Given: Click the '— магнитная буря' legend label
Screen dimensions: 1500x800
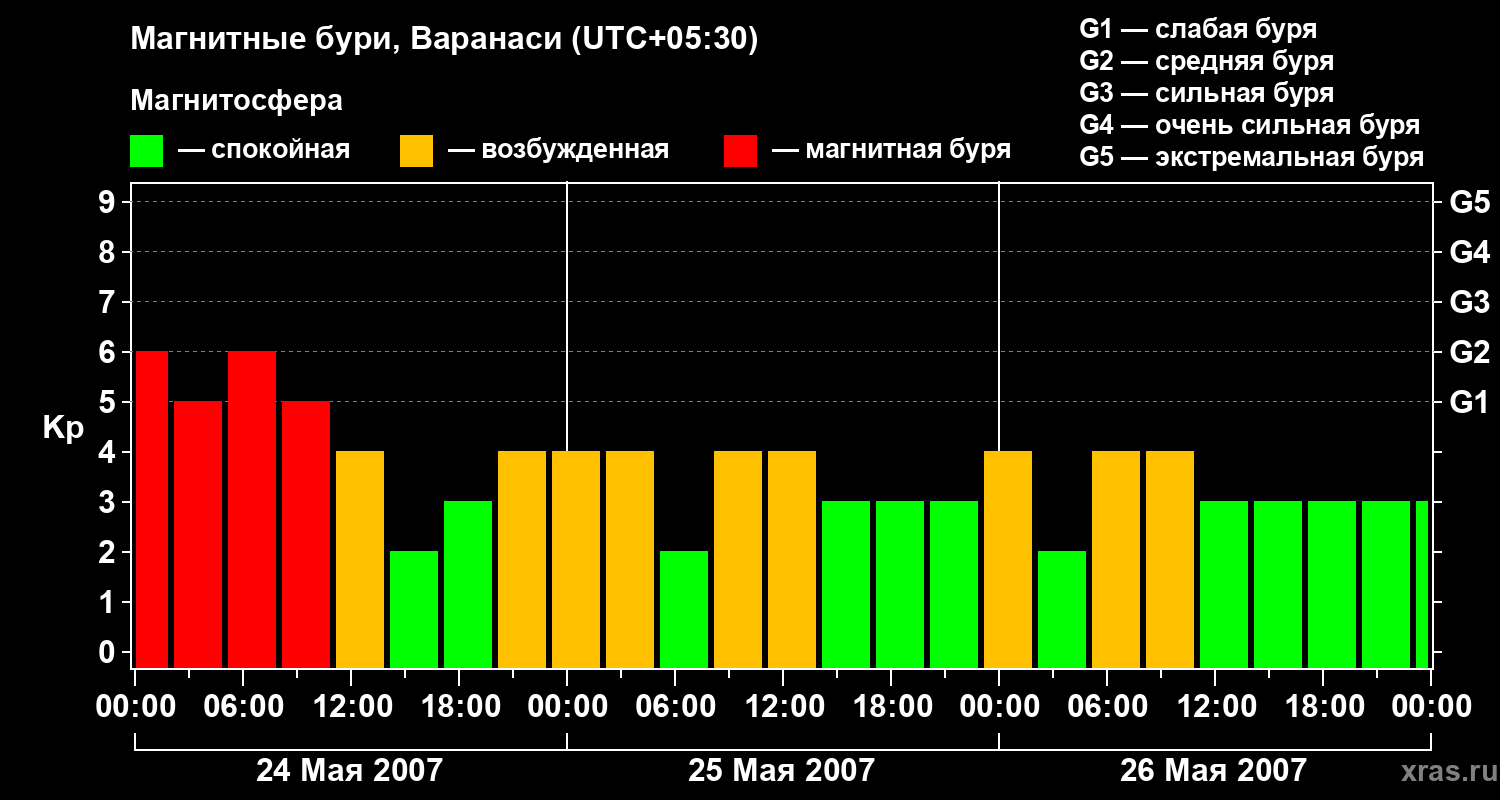Looking at the screenshot, I should tap(892, 150).
